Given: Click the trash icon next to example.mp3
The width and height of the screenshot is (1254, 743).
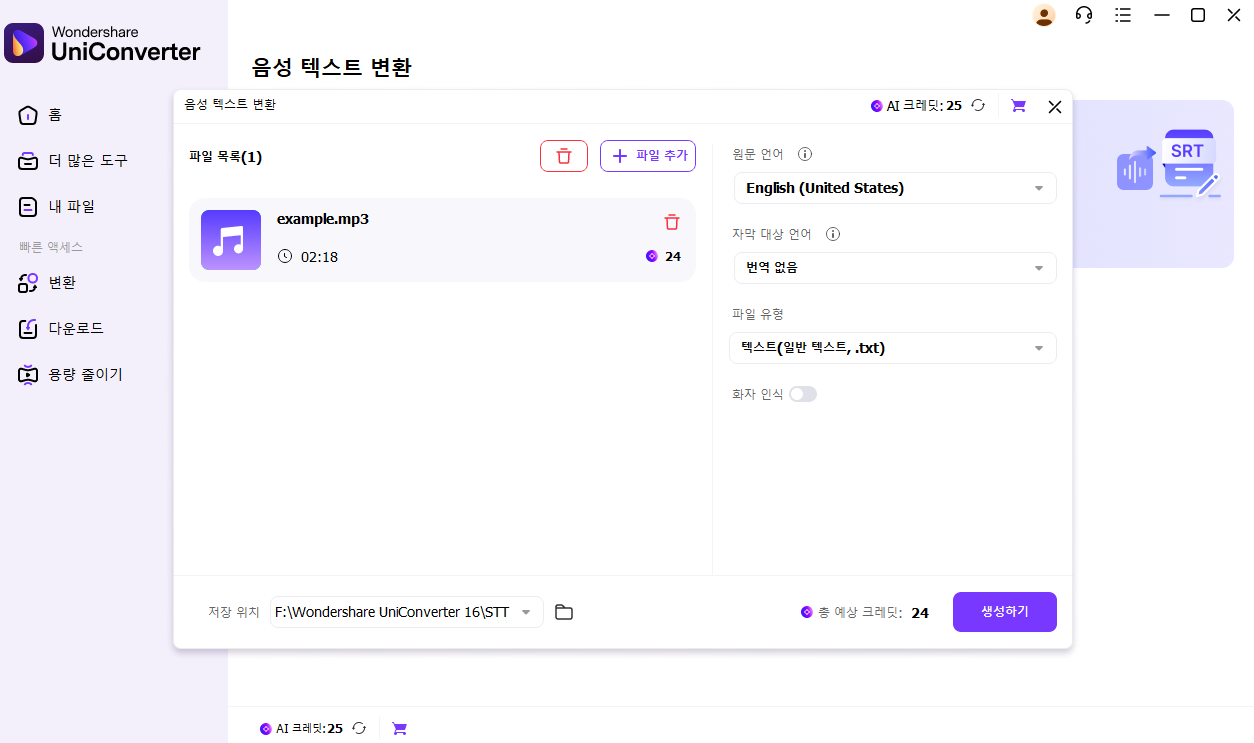Looking at the screenshot, I should [672, 222].
